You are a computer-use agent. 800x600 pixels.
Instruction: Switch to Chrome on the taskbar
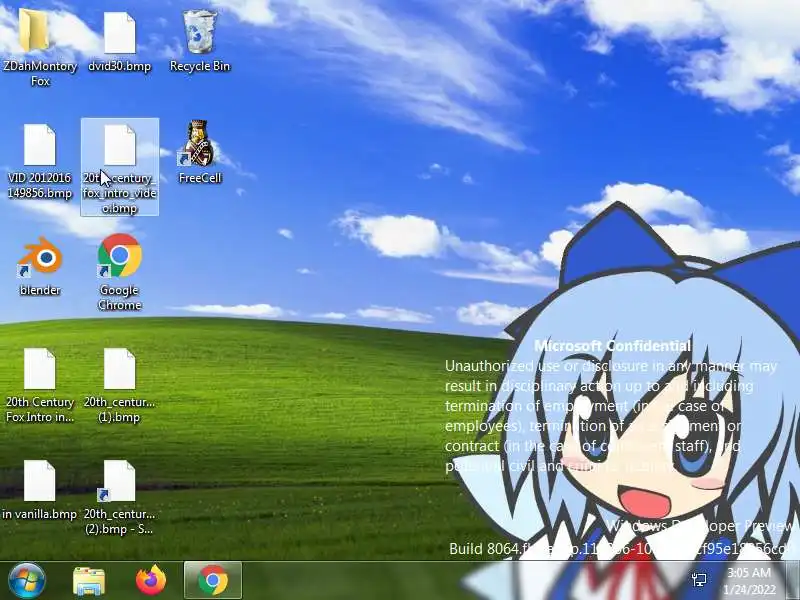click(213, 580)
